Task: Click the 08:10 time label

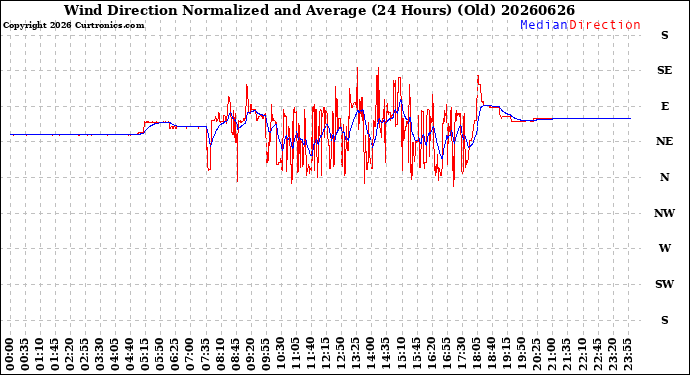Action: (x=220, y=354)
